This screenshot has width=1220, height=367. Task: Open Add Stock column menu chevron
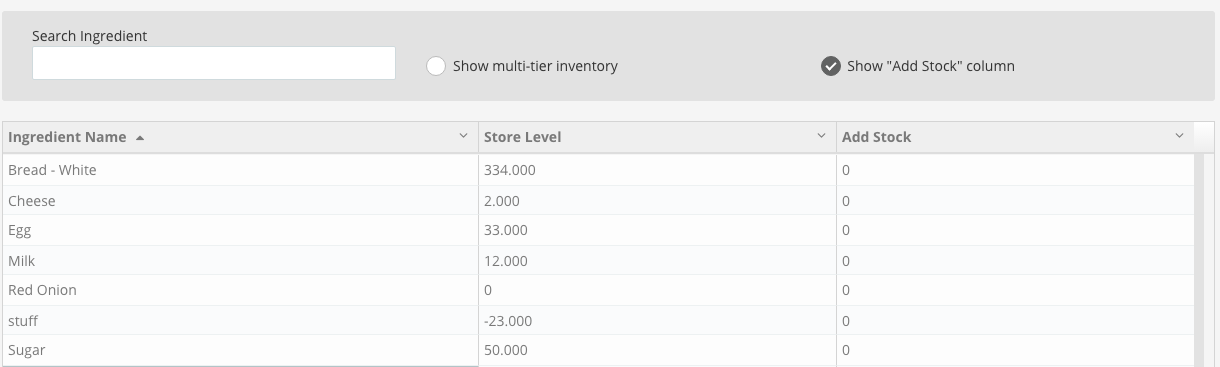pyautogui.click(x=1180, y=136)
